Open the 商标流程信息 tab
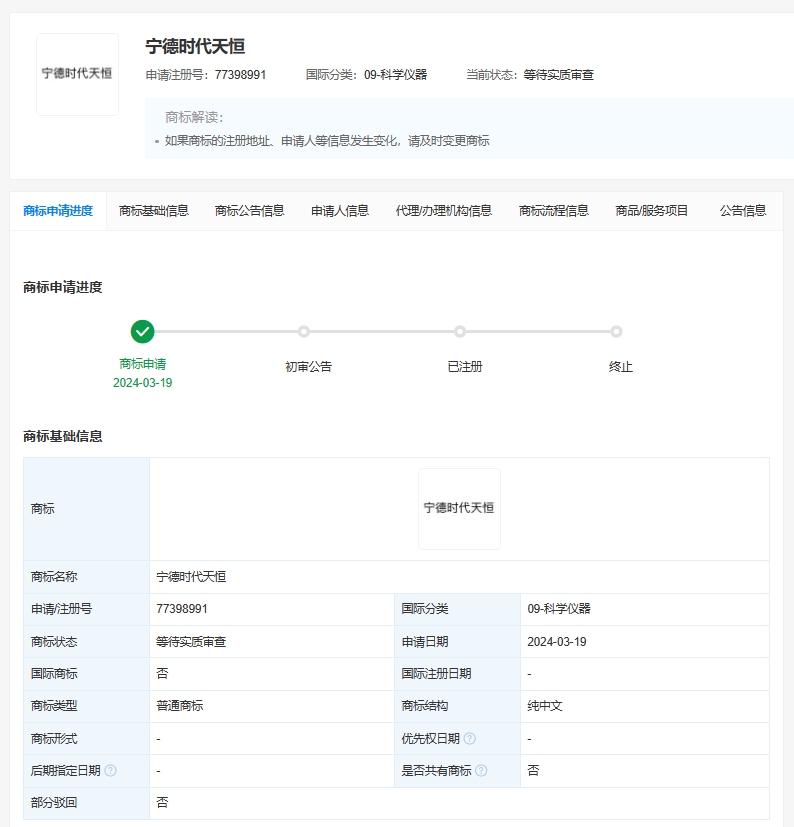The image size is (794, 827). [x=553, y=211]
